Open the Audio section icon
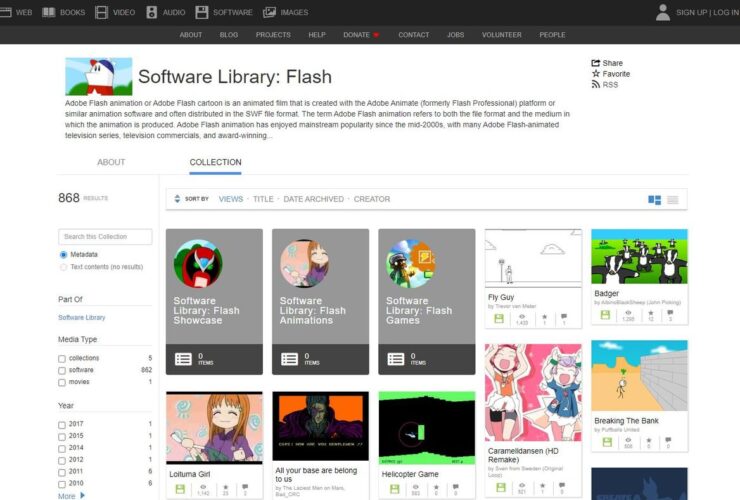Viewport: 740px width, 500px height. 151,12
